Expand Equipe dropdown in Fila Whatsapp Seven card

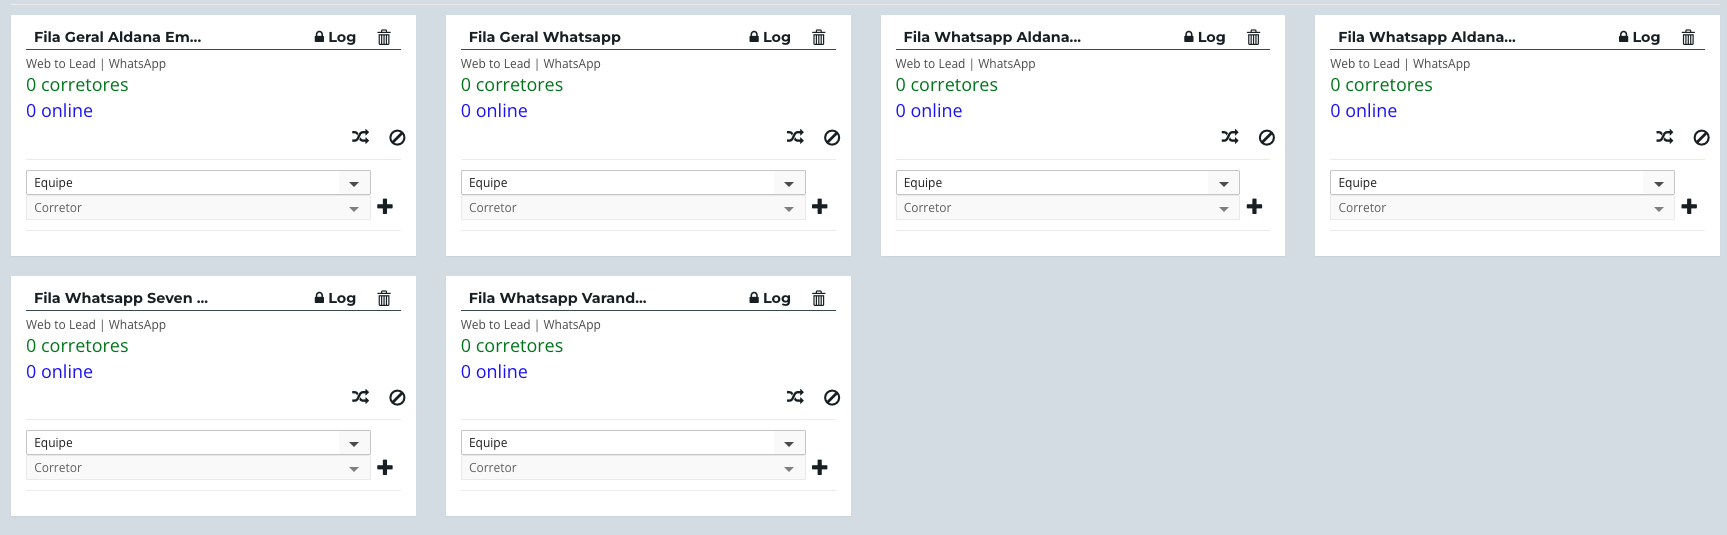[x=198, y=443]
